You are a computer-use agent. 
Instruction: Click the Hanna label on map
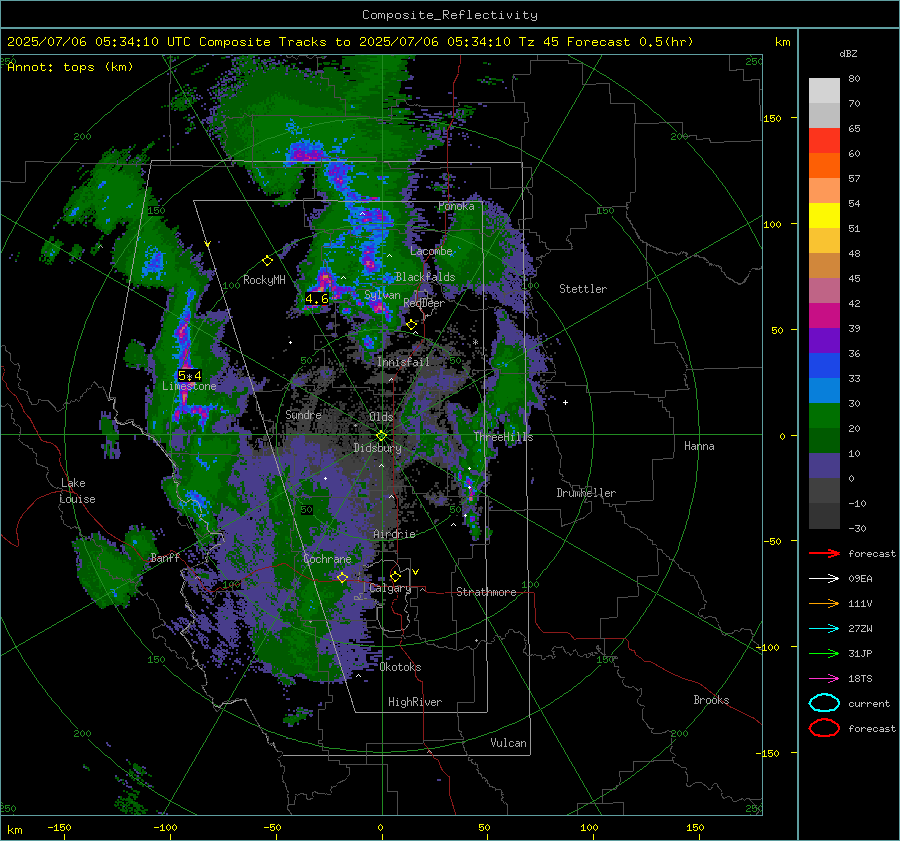pyautogui.click(x=699, y=446)
